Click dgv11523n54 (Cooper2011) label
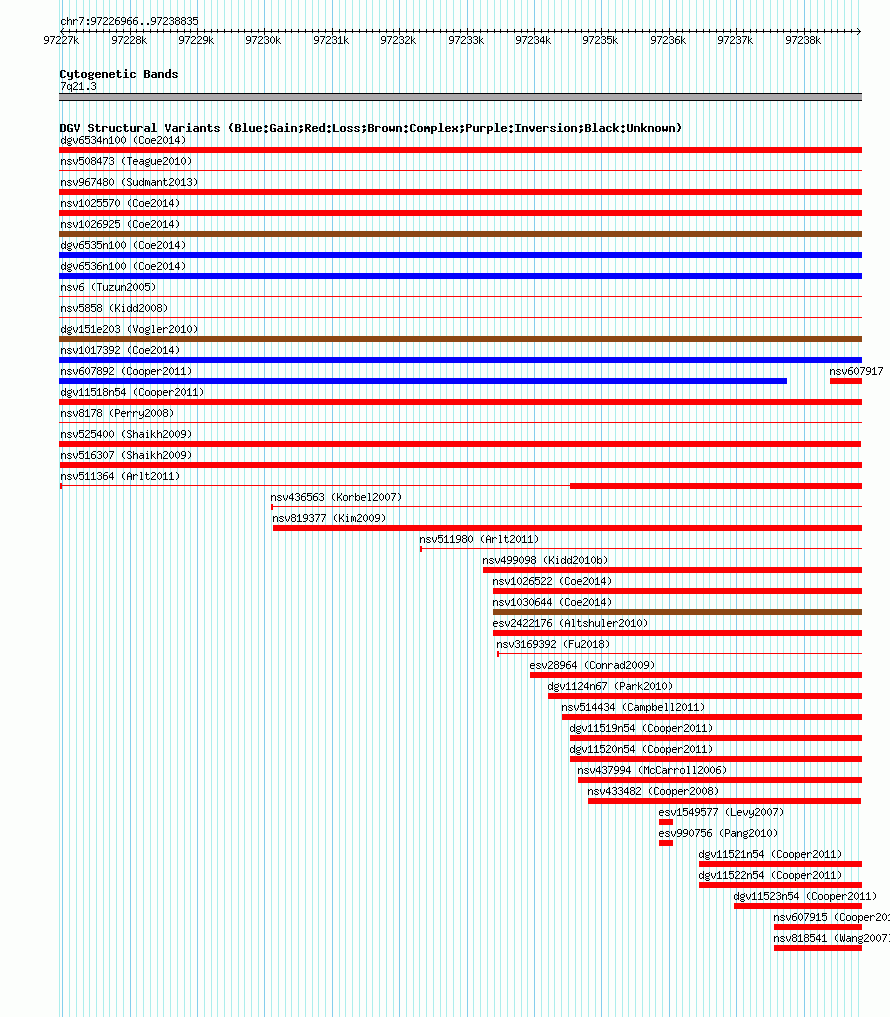 click(x=806, y=896)
